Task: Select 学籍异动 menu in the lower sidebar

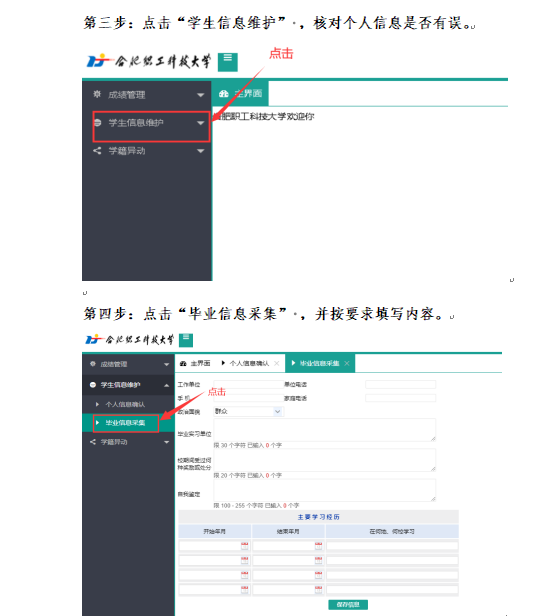Action: click(x=129, y=442)
